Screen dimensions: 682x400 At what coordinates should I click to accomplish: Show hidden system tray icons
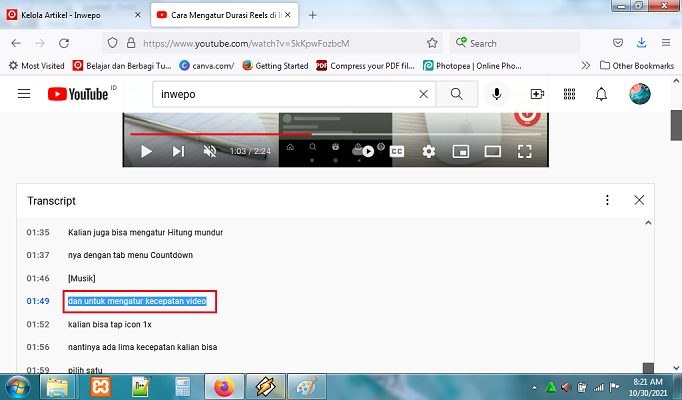point(535,388)
